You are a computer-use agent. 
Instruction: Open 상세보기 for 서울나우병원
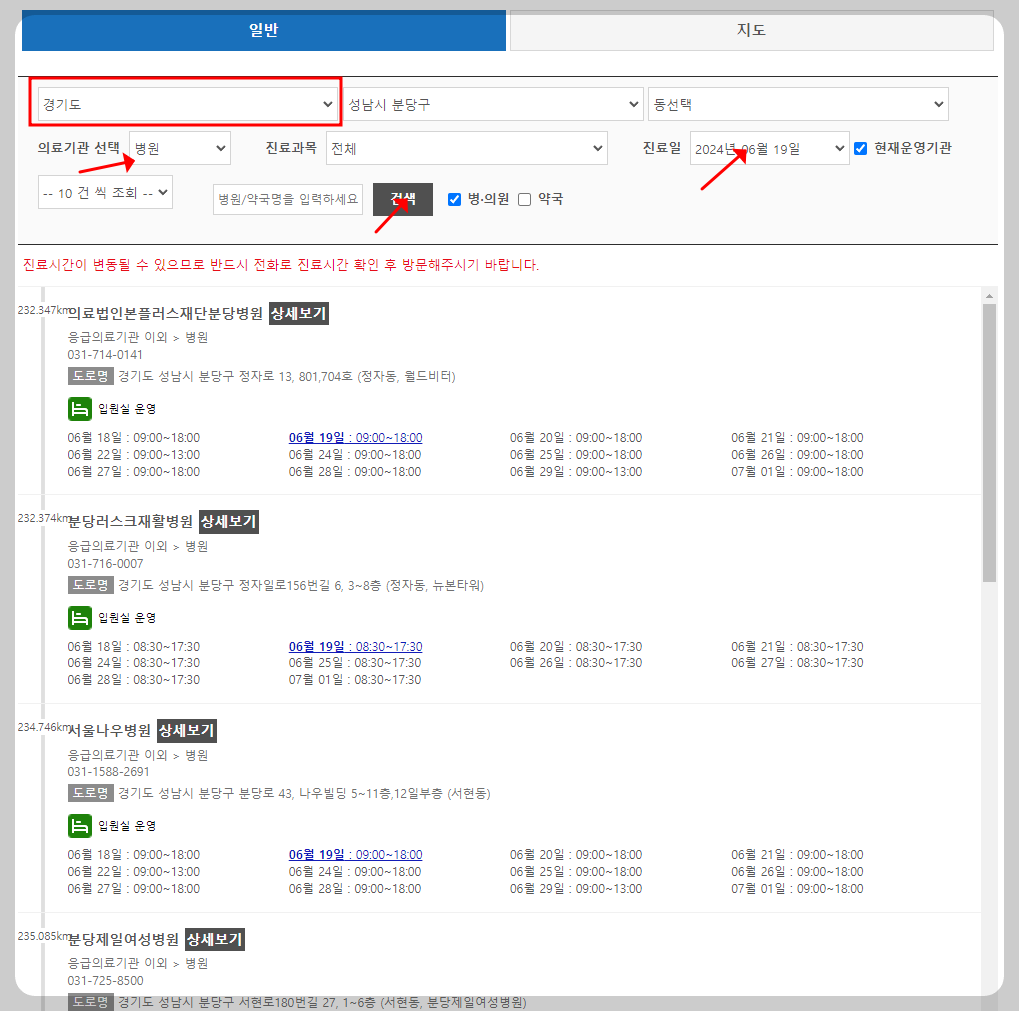pyautogui.click(x=187, y=730)
